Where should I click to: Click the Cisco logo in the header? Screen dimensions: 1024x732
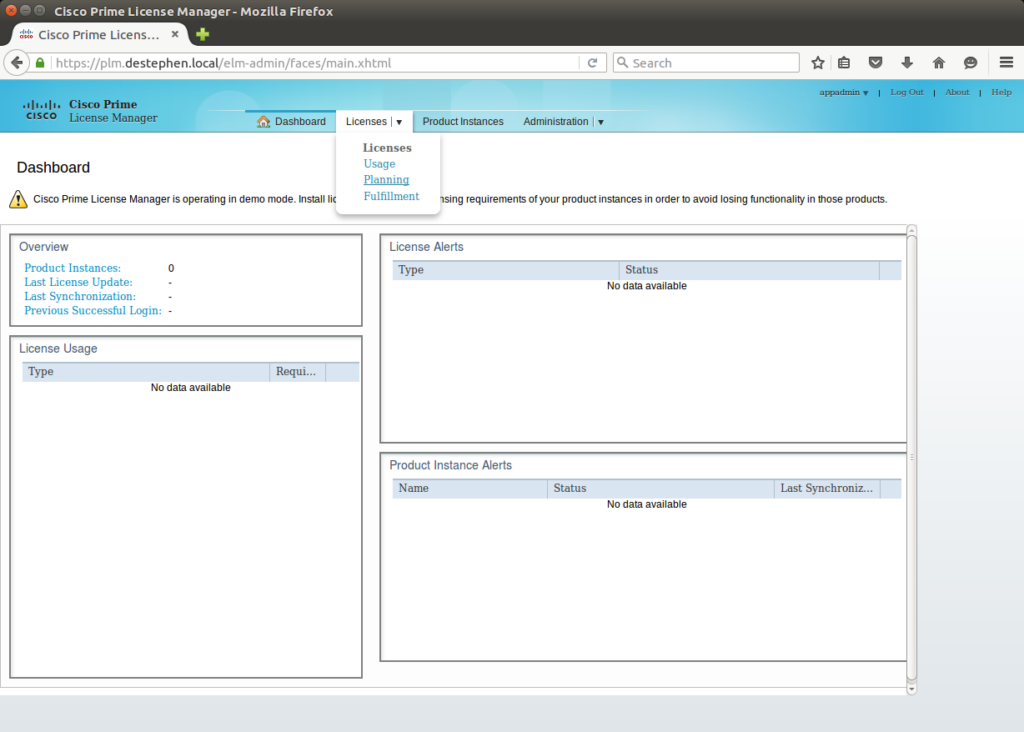(41, 110)
